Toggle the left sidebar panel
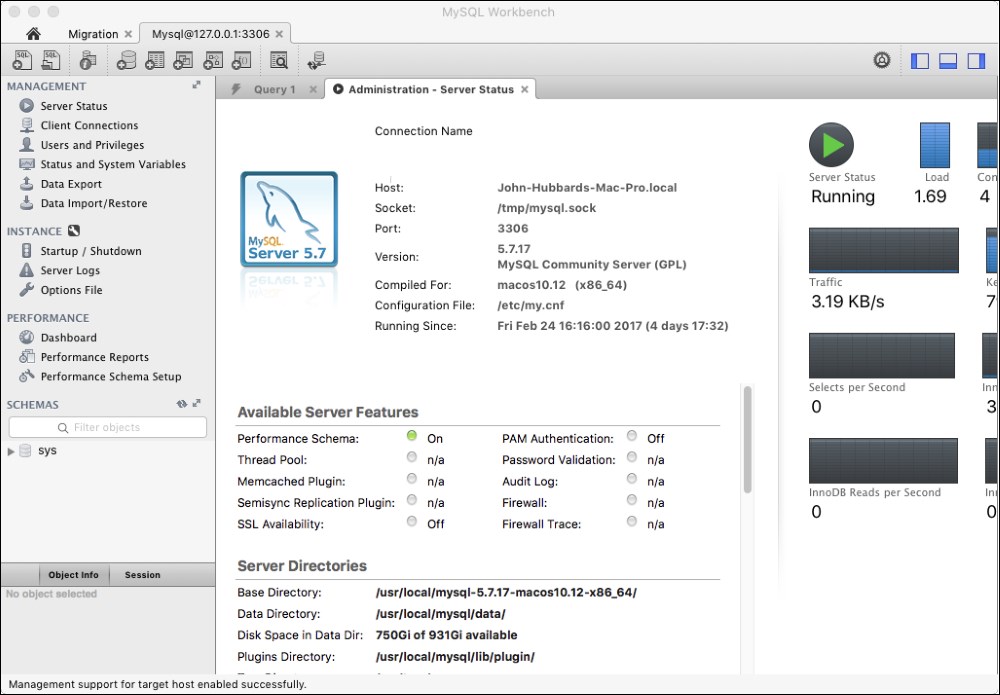1000x695 pixels. 920,60
